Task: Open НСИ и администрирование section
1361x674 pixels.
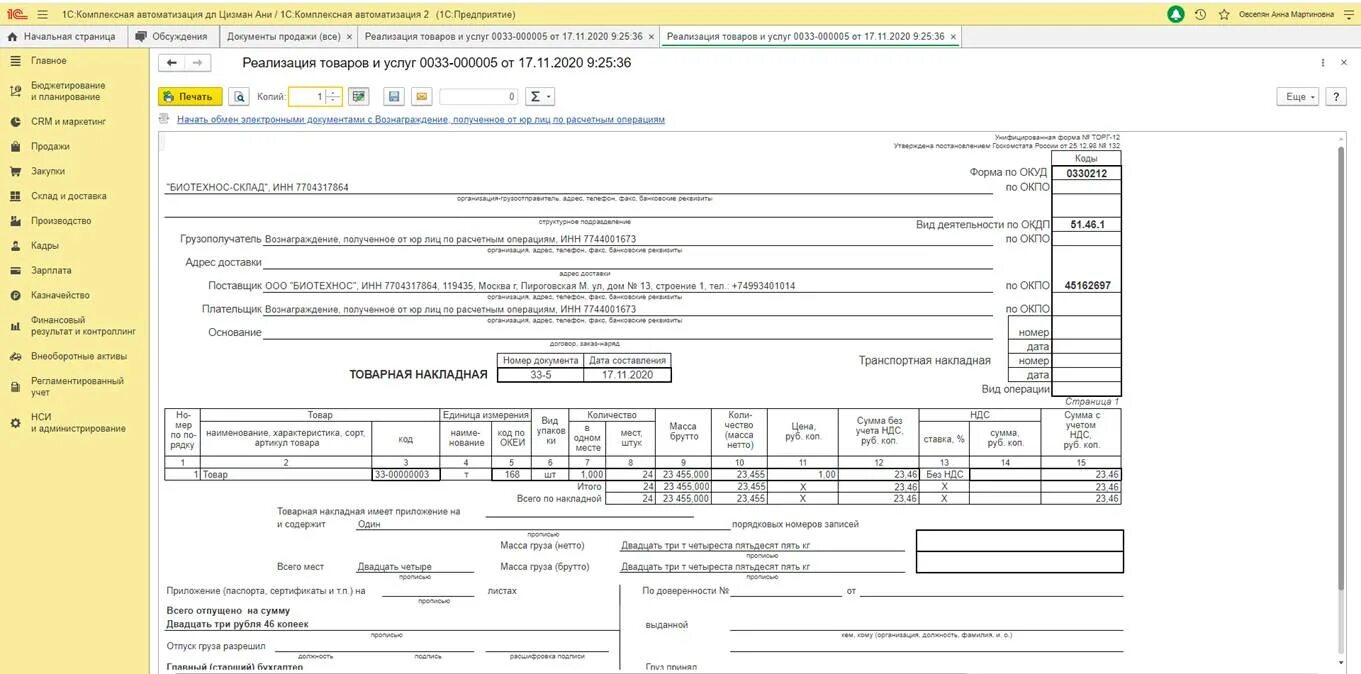Action: click(x=75, y=423)
